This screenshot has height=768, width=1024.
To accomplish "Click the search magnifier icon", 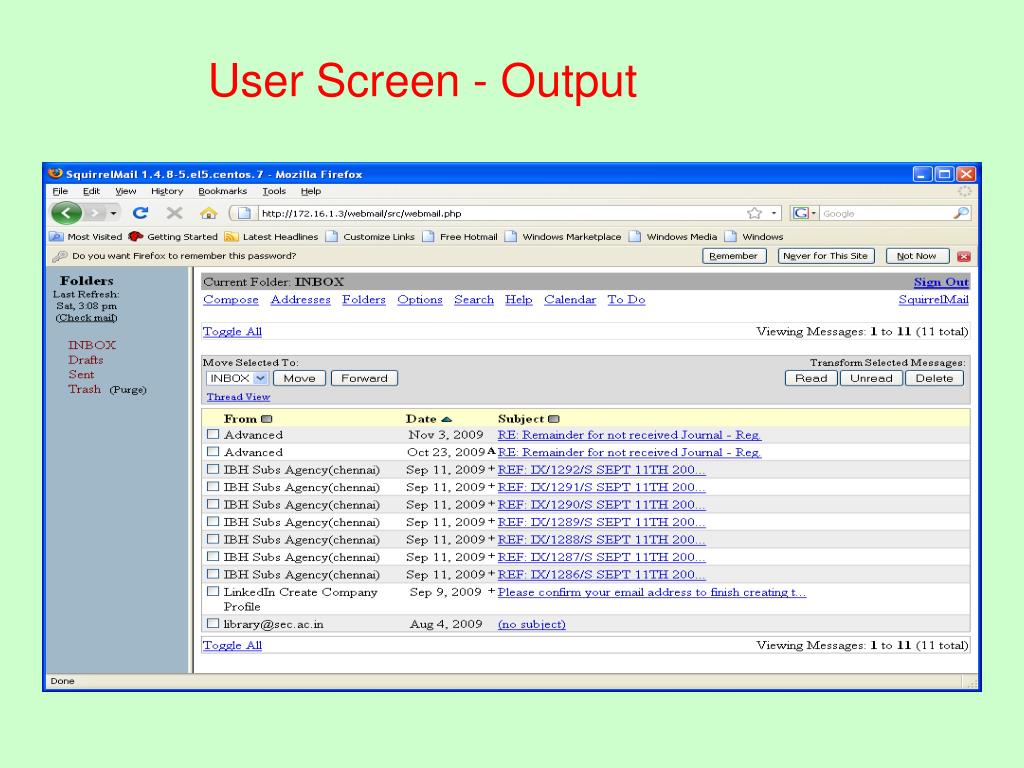I will click(961, 213).
